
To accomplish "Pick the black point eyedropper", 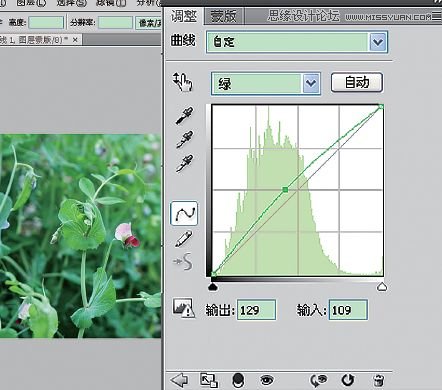I will (184, 115).
